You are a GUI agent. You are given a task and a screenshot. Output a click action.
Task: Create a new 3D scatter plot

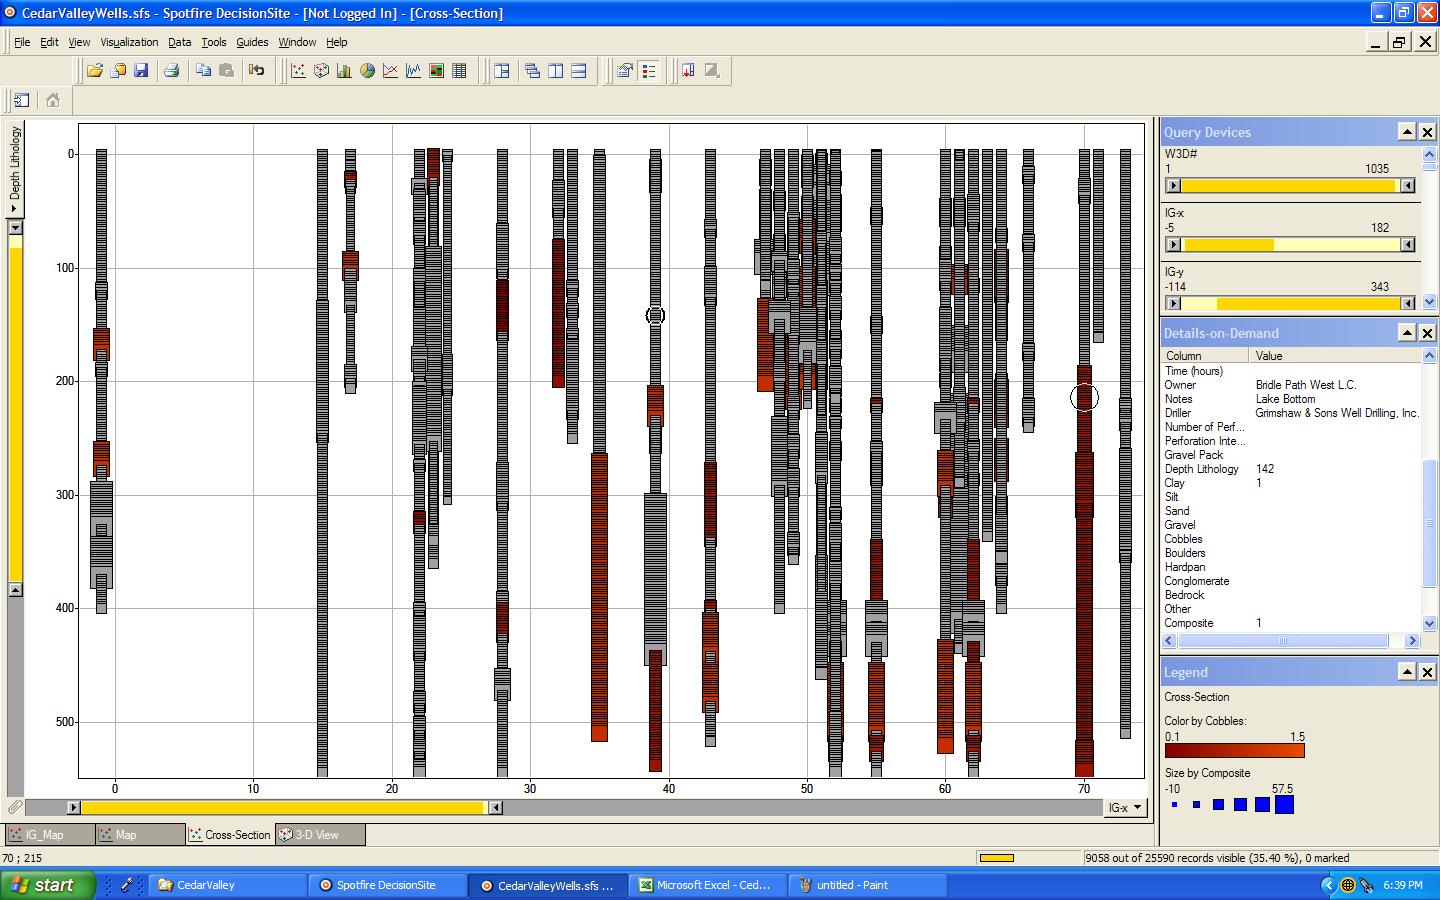(x=321, y=71)
